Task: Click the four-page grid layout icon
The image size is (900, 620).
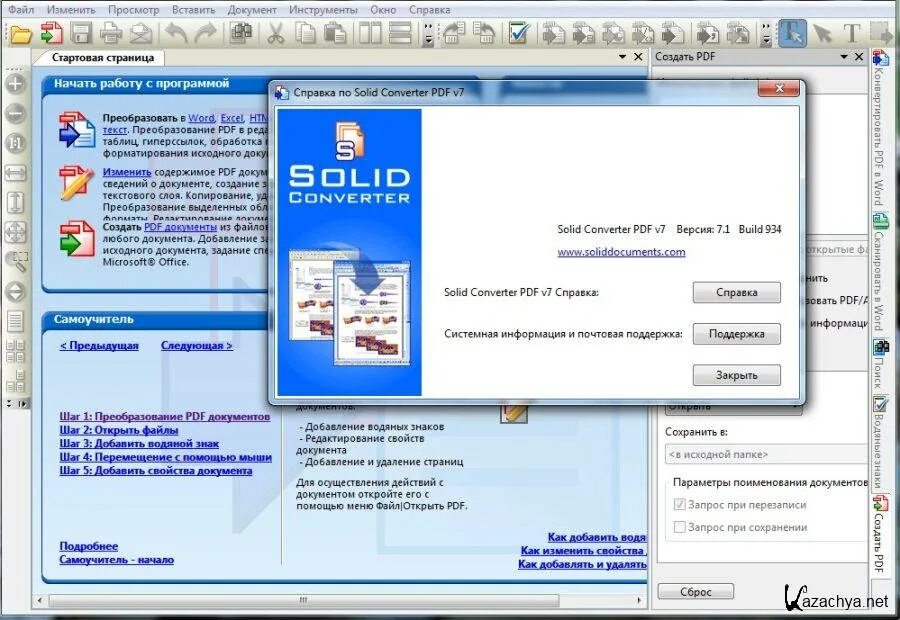Action: pyautogui.click(x=15, y=351)
